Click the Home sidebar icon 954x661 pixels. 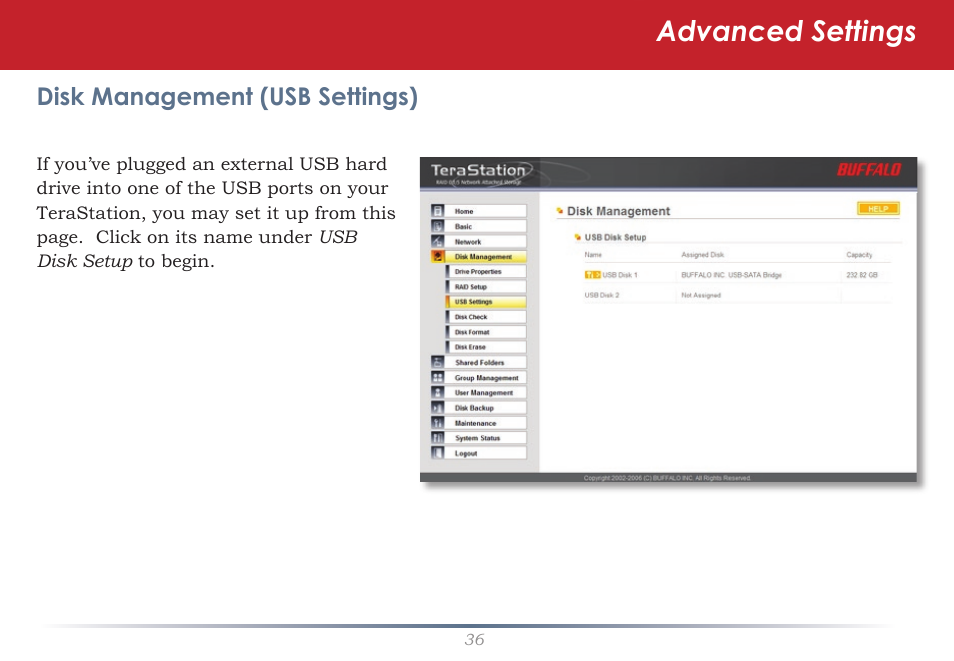coord(437,211)
